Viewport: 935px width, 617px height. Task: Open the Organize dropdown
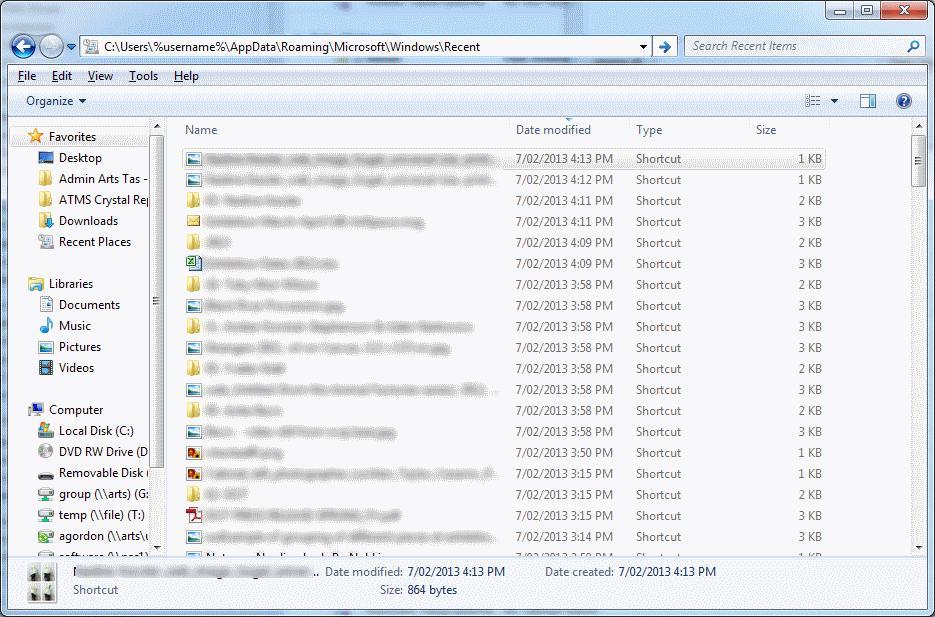(x=56, y=101)
